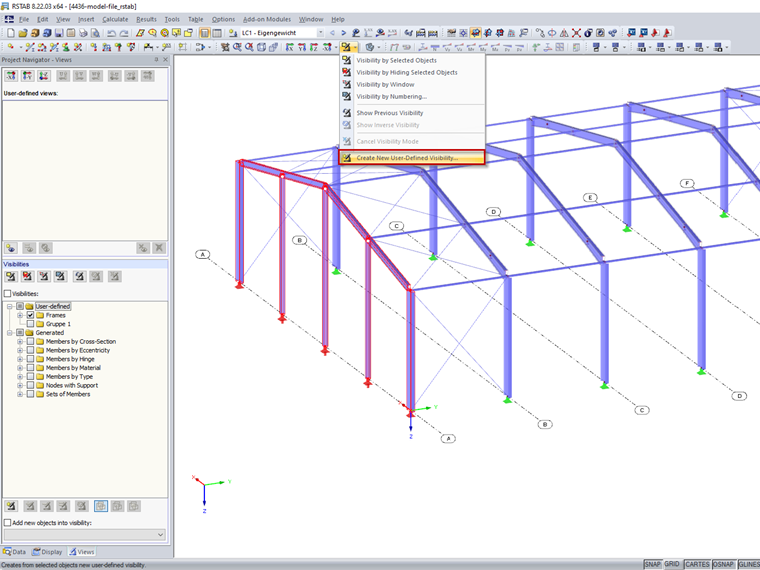Toggle SNAP in the status bar

tap(652, 564)
